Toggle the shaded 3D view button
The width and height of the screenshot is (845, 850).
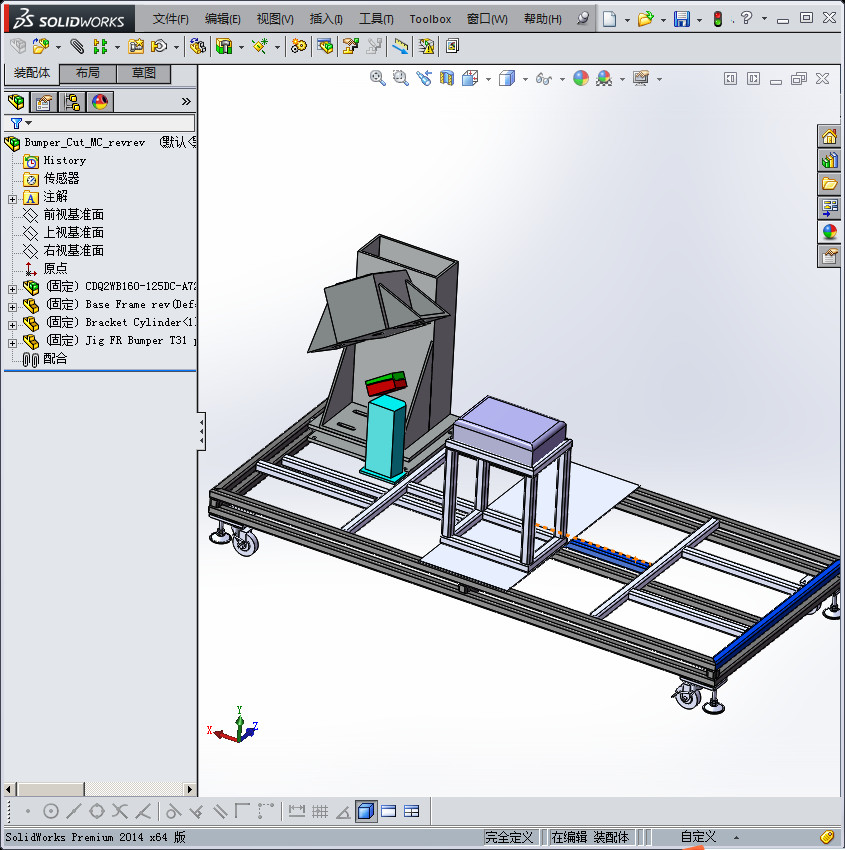[x=366, y=811]
